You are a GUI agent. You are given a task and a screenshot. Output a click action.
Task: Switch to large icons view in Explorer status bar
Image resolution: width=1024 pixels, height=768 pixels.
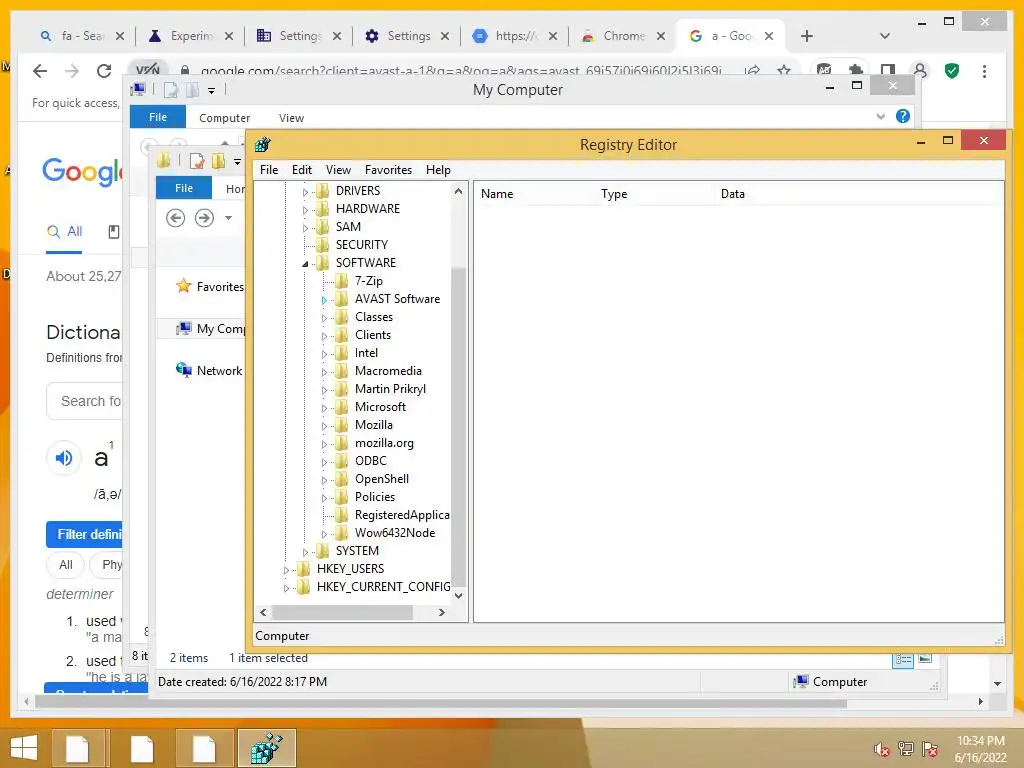[x=925, y=658]
